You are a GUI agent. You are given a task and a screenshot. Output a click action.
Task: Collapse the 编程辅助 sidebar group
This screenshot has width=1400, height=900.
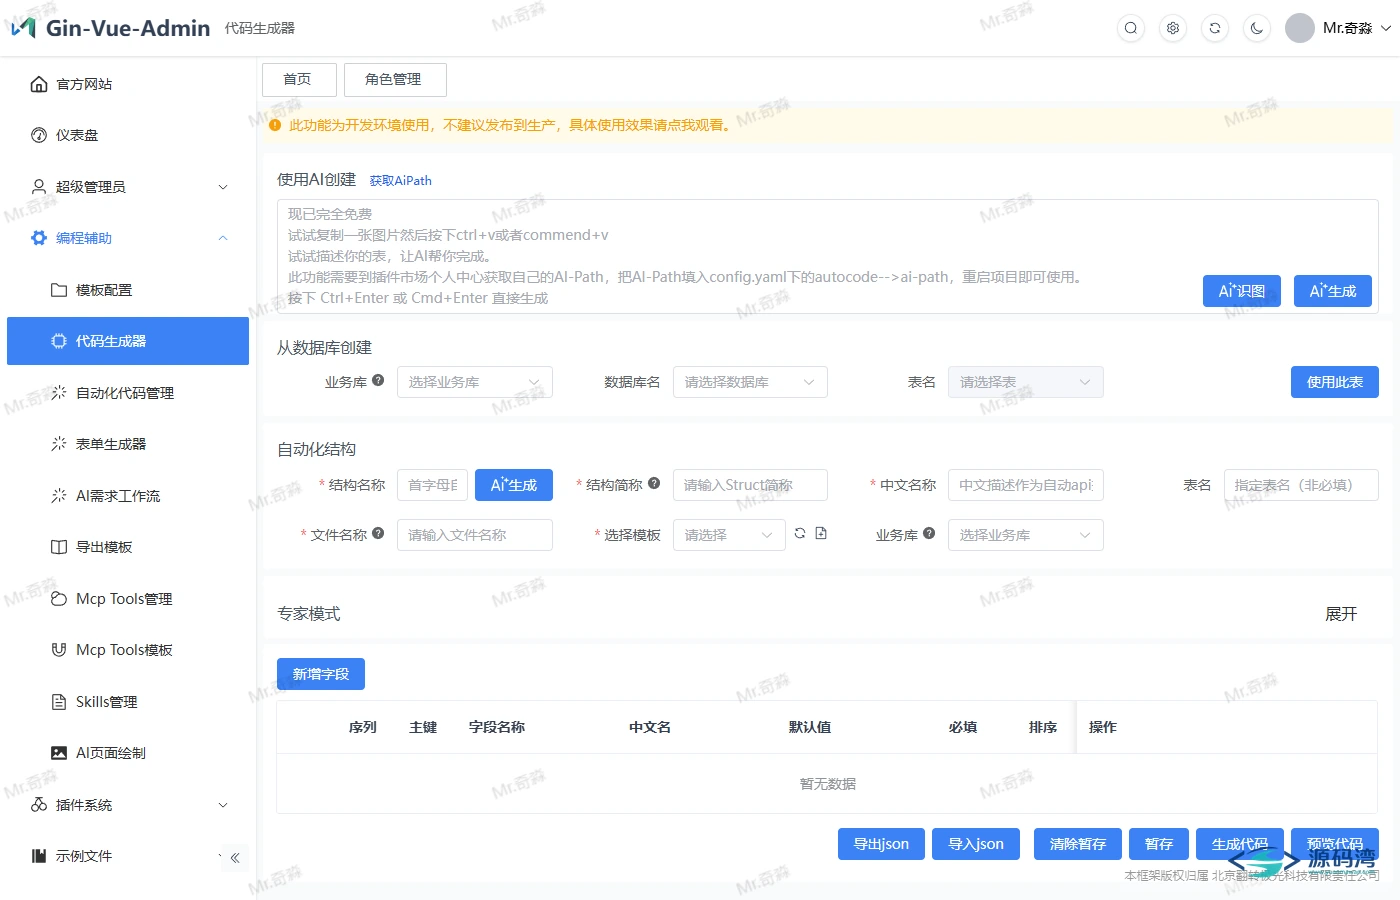[x=128, y=238]
